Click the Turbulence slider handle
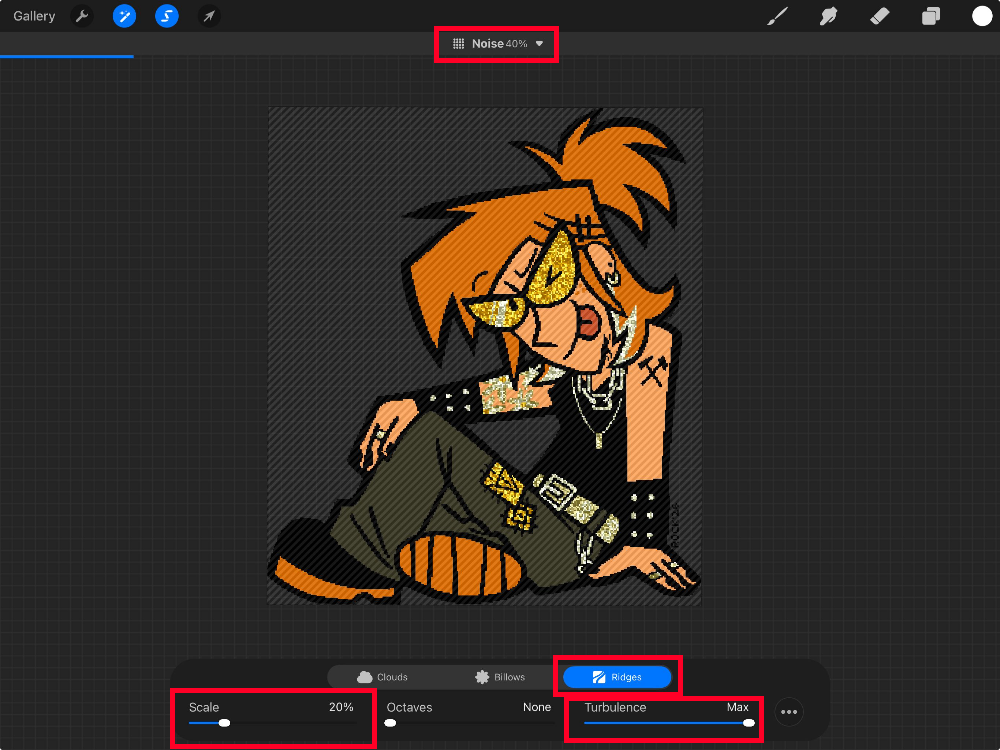1000x750 pixels. click(x=748, y=722)
